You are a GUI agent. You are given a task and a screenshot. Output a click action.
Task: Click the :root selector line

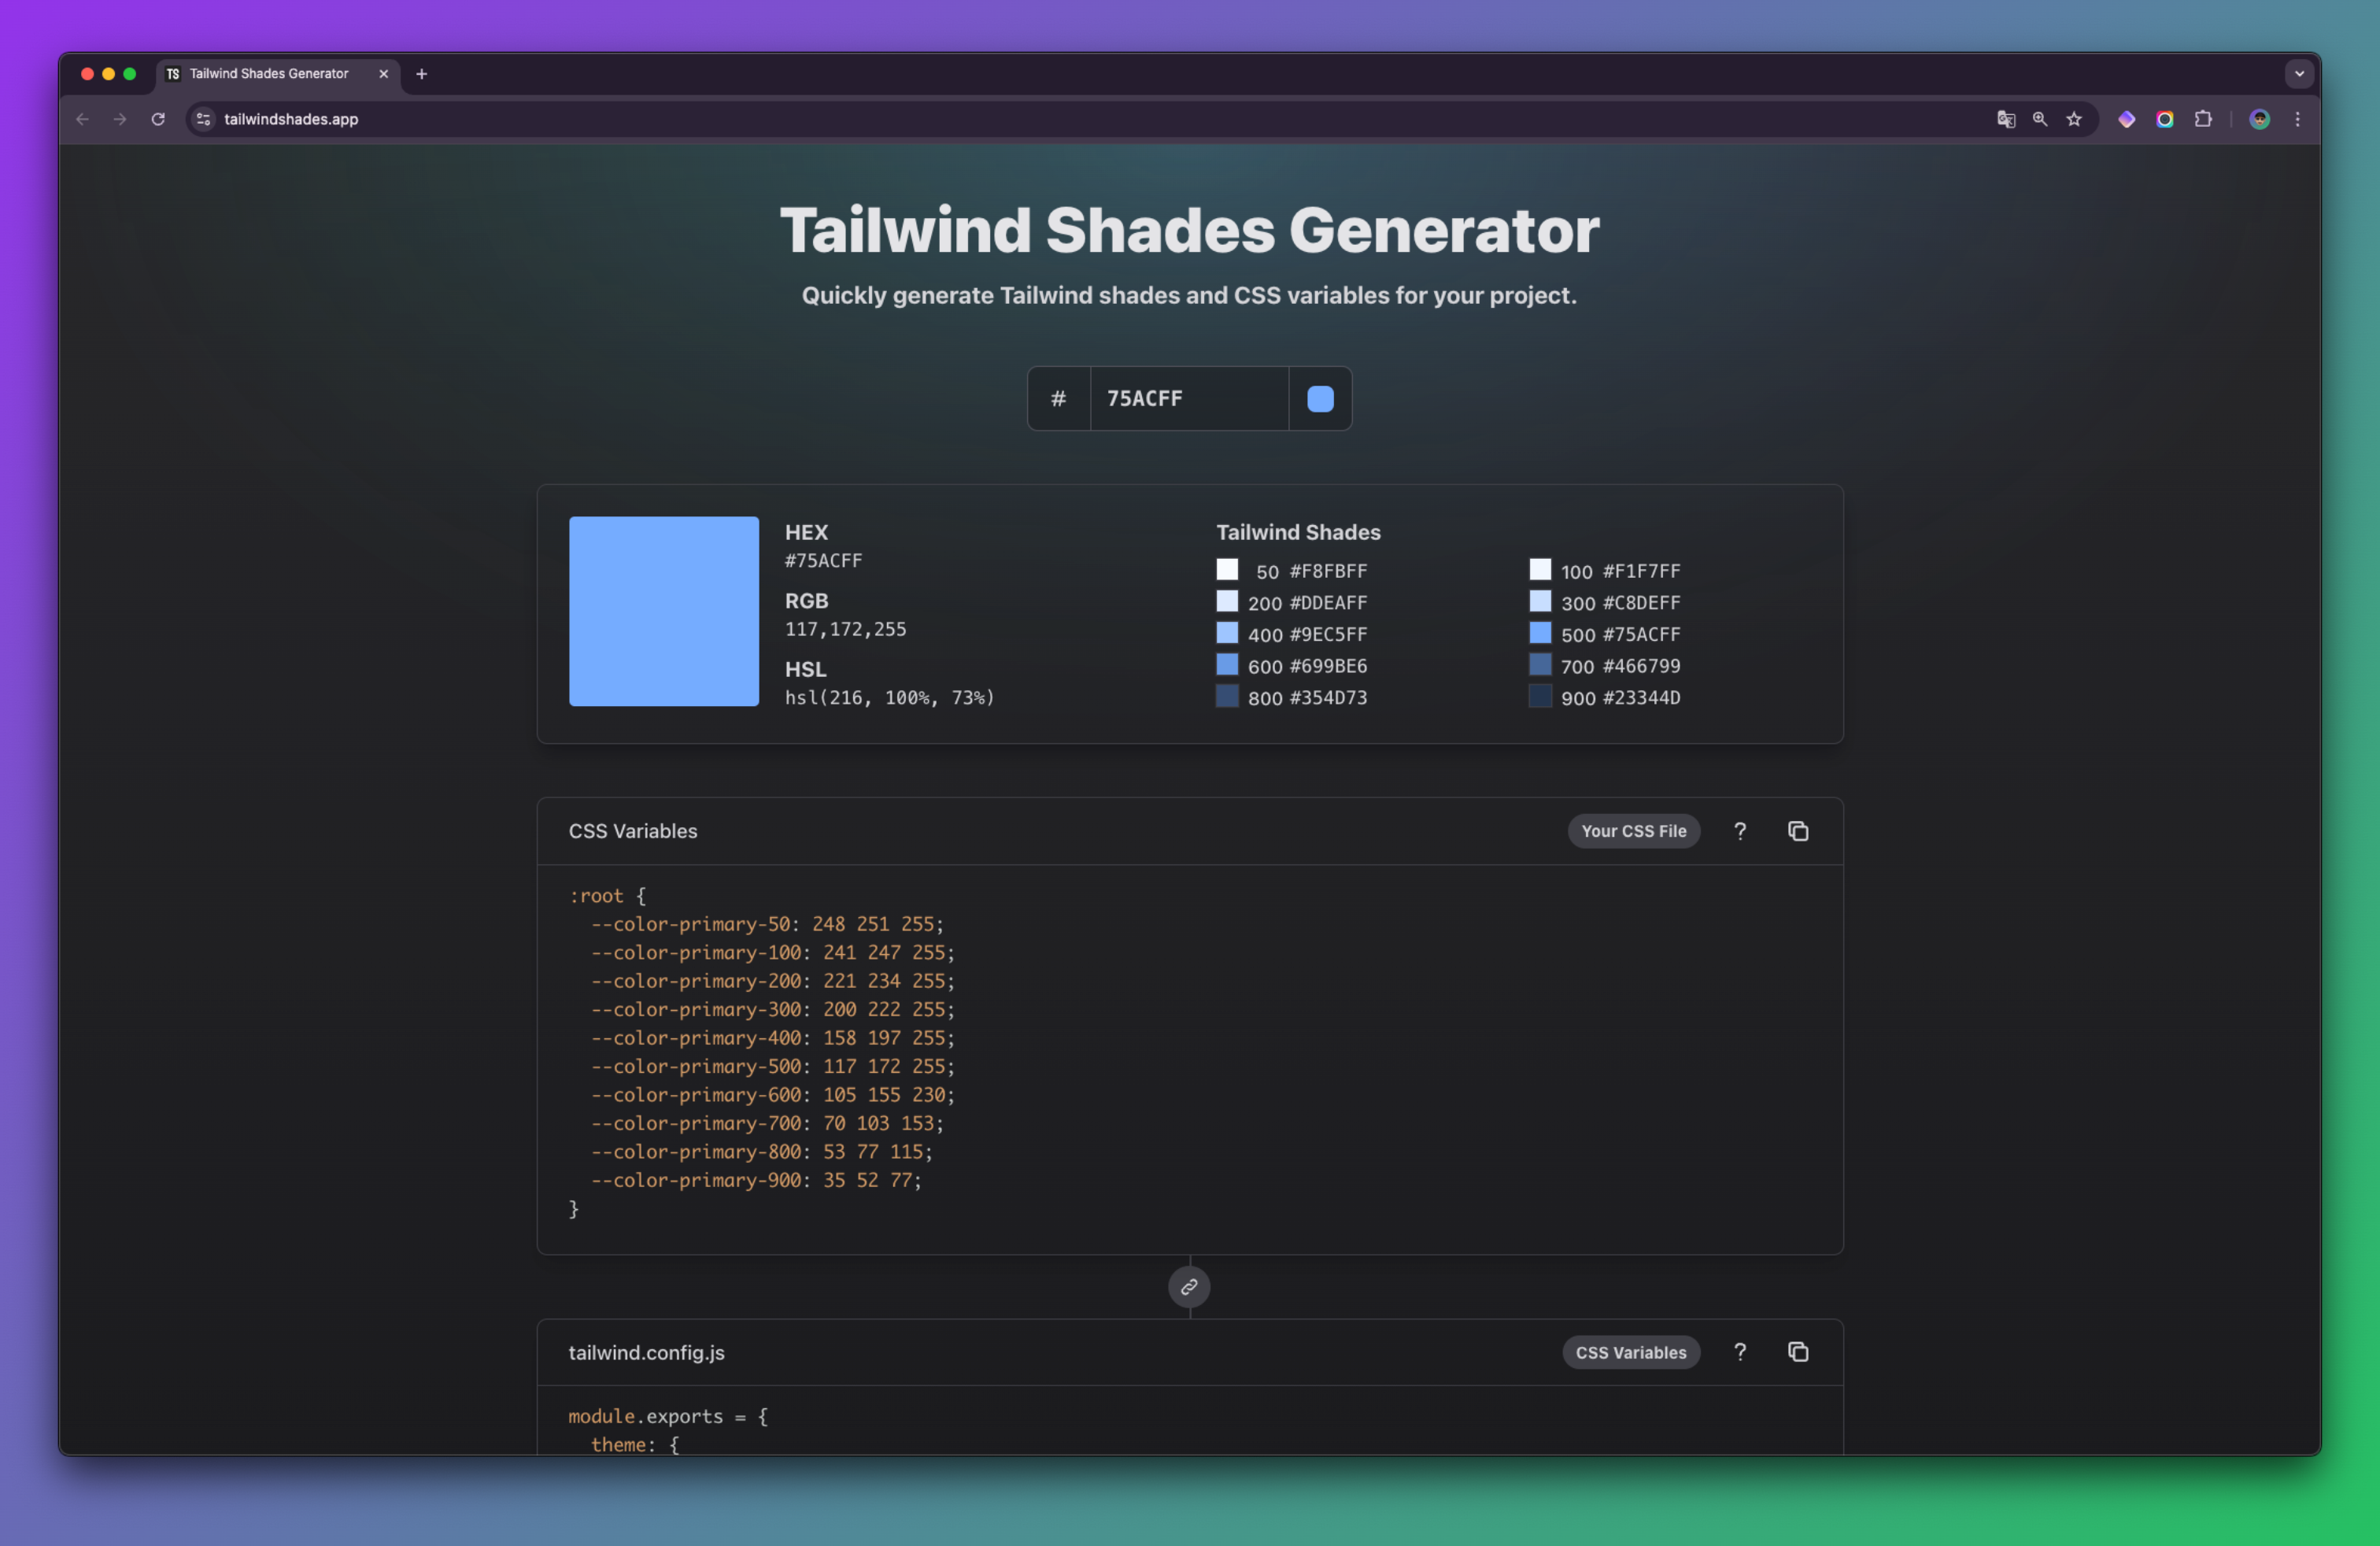(607, 896)
